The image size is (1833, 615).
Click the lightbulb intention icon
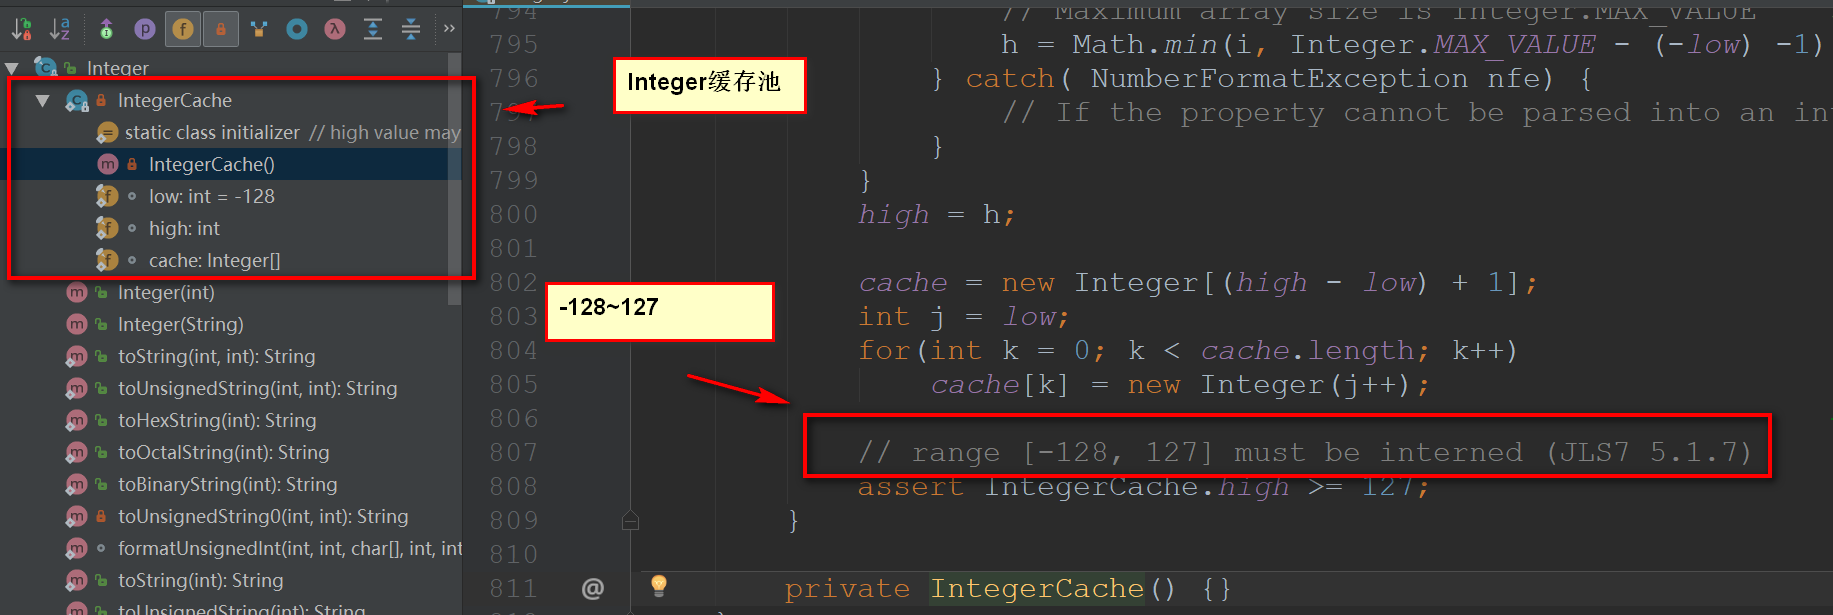[x=659, y=585]
